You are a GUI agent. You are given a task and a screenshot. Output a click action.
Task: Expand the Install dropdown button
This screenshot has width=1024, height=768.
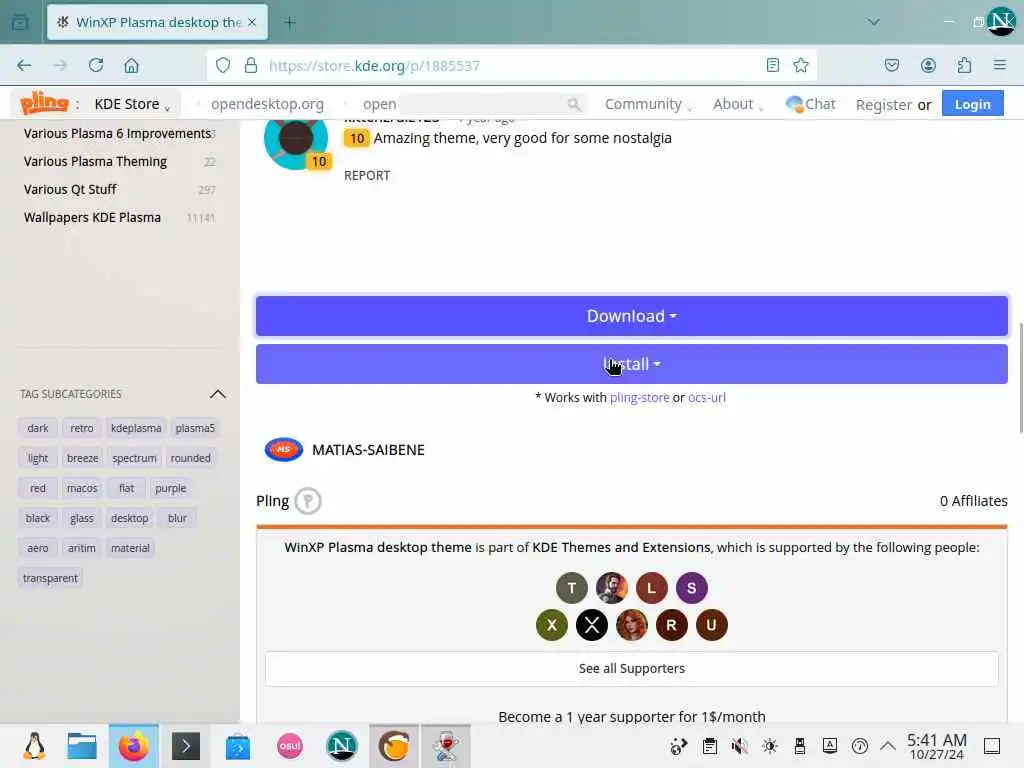coord(632,364)
